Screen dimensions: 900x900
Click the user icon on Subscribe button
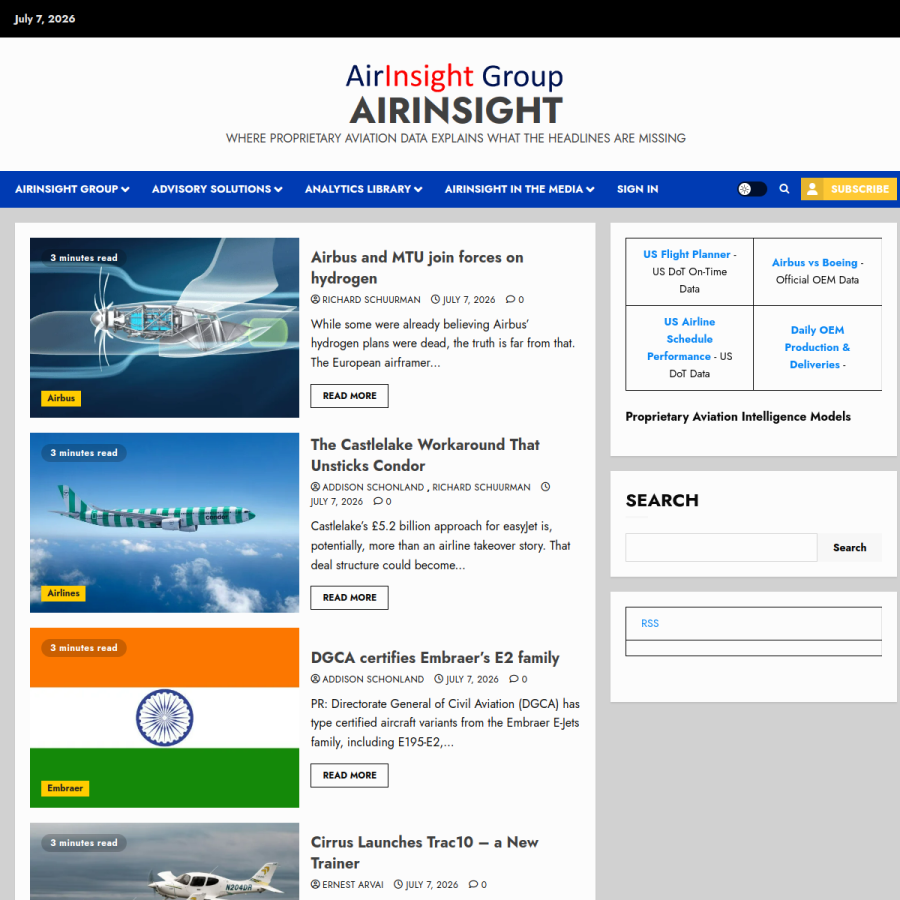812,189
